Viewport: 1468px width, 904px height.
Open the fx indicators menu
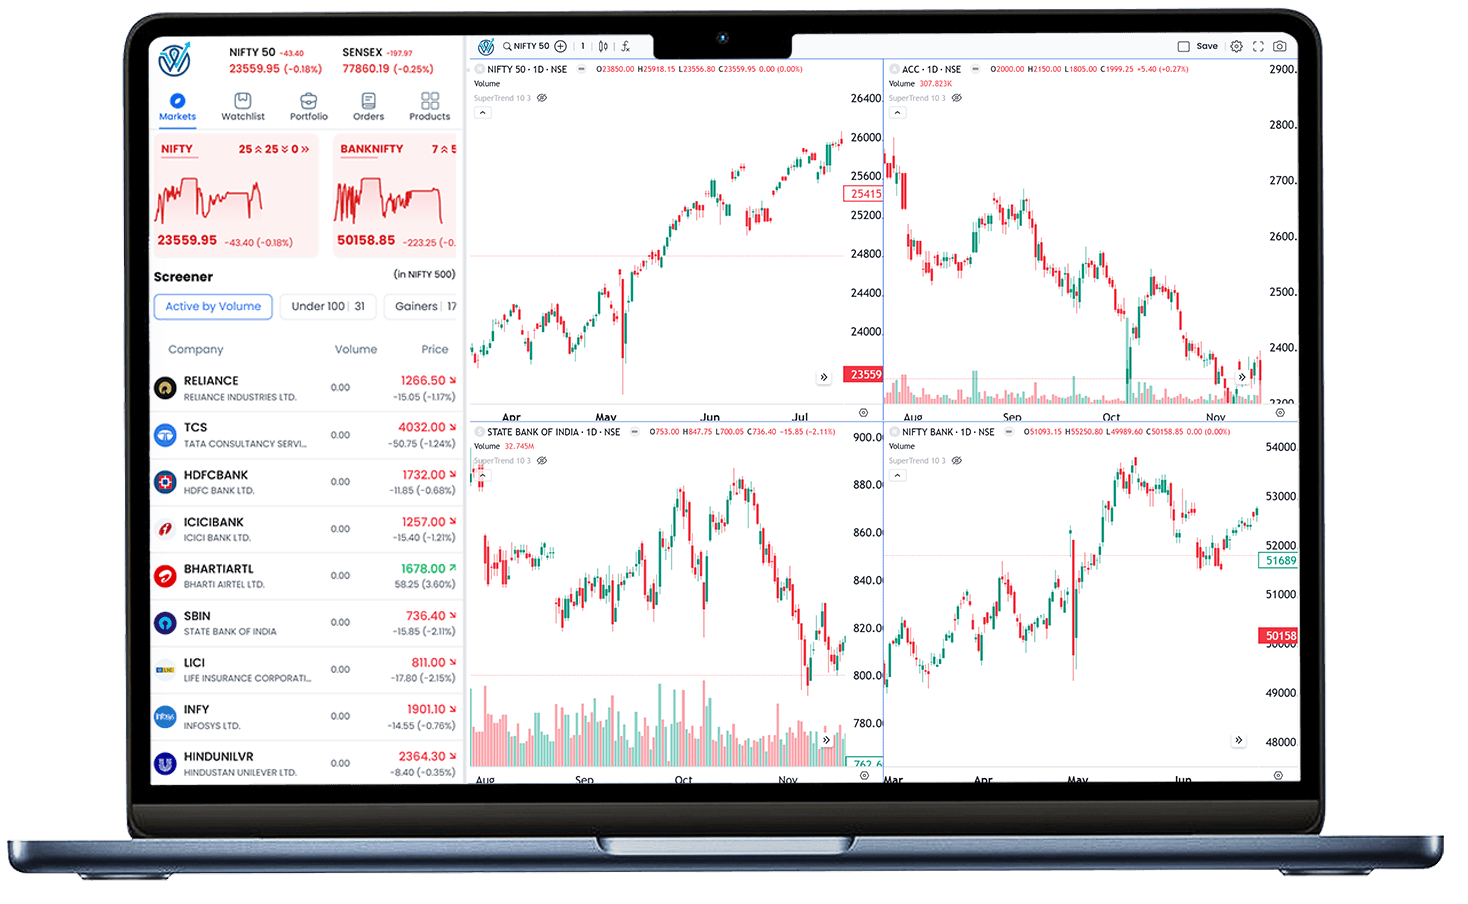point(626,46)
